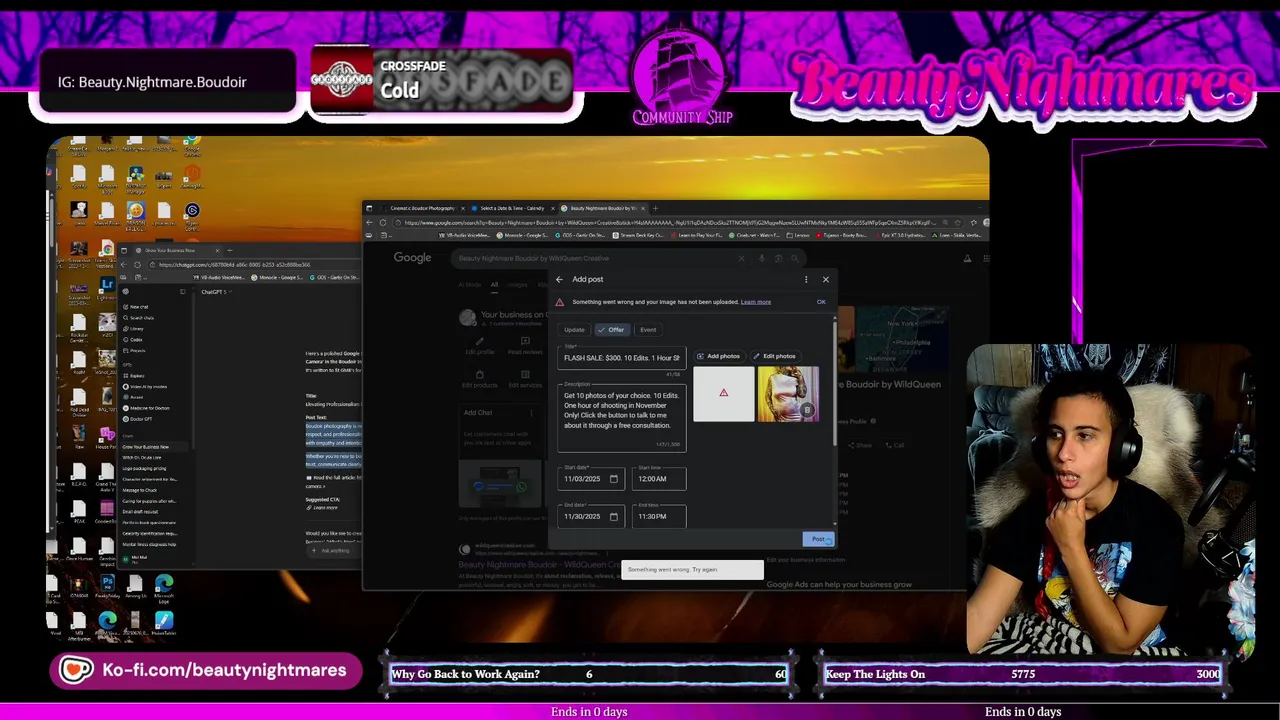The height and width of the screenshot is (720, 1280).
Task: Switch to the Select a Date & Time Calendly tab
Action: (511, 208)
